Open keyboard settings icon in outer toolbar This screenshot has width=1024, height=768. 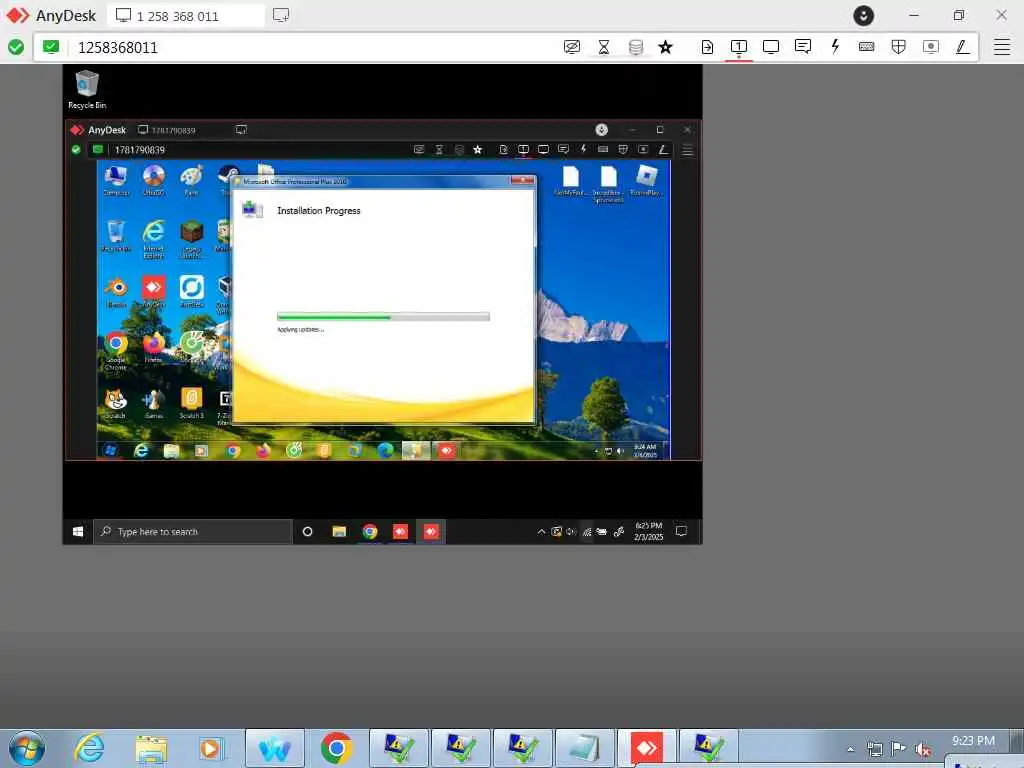pyautogui.click(x=867, y=46)
